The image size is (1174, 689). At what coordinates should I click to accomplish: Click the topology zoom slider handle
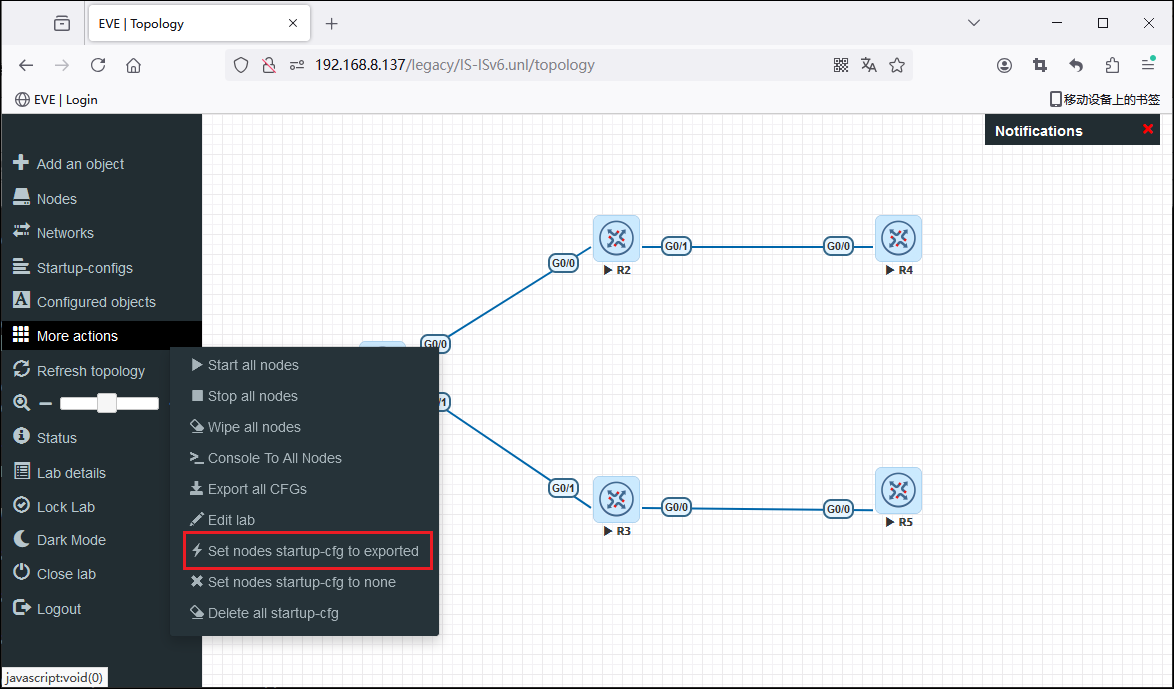click(x=107, y=403)
